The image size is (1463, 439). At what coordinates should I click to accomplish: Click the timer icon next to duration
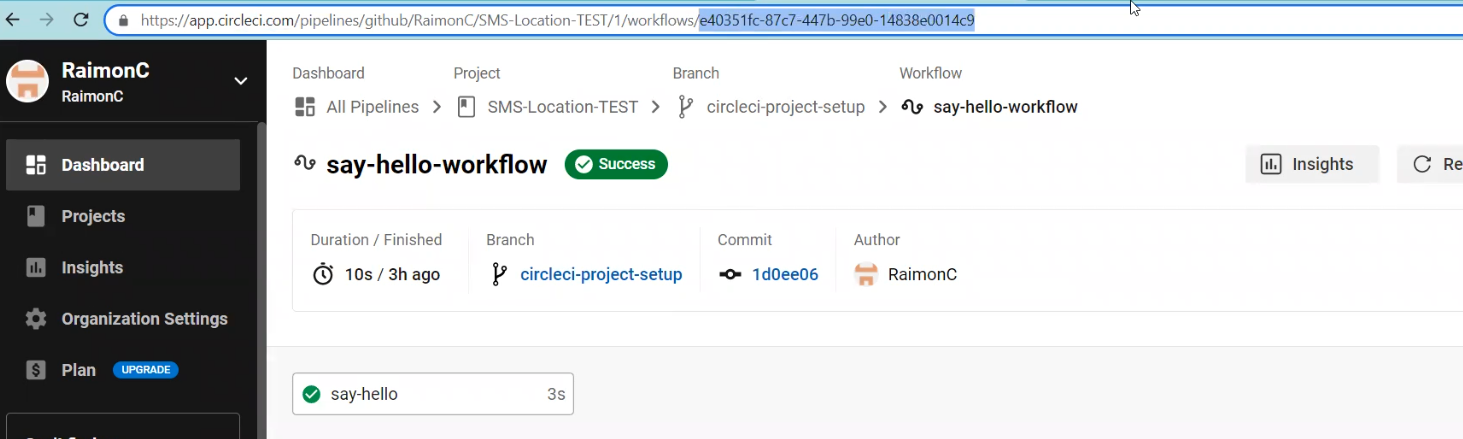coord(323,274)
